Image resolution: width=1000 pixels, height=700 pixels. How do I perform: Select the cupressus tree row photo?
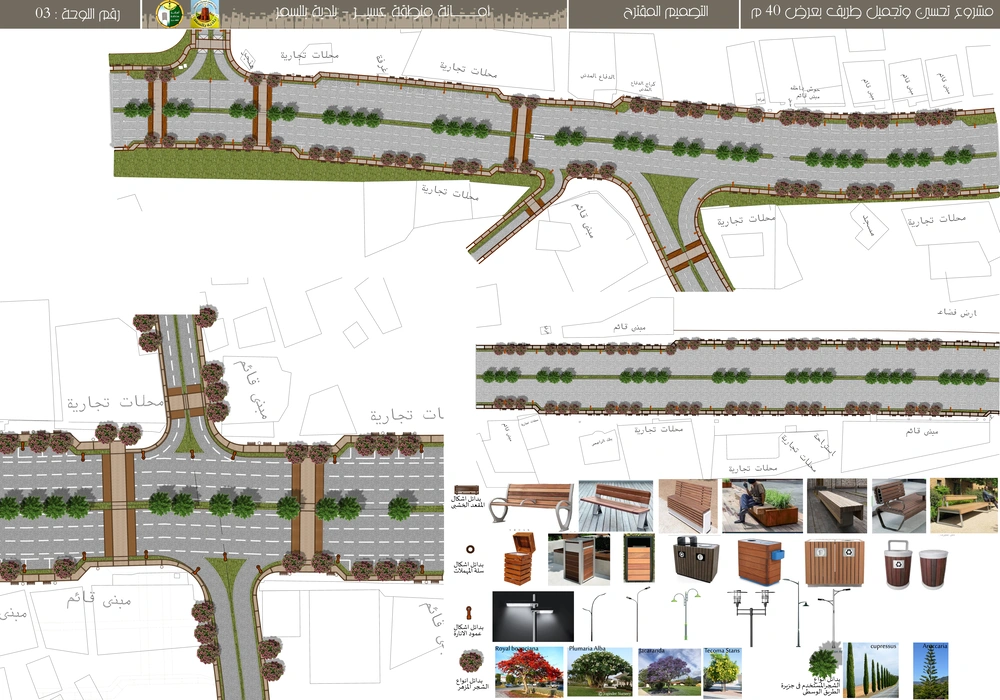pyautogui.click(x=870, y=671)
